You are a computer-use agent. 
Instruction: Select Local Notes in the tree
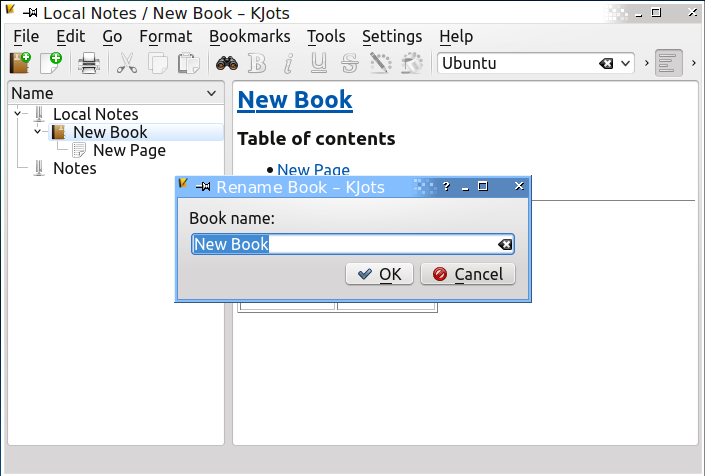pyautogui.click(x=95, y=114)
